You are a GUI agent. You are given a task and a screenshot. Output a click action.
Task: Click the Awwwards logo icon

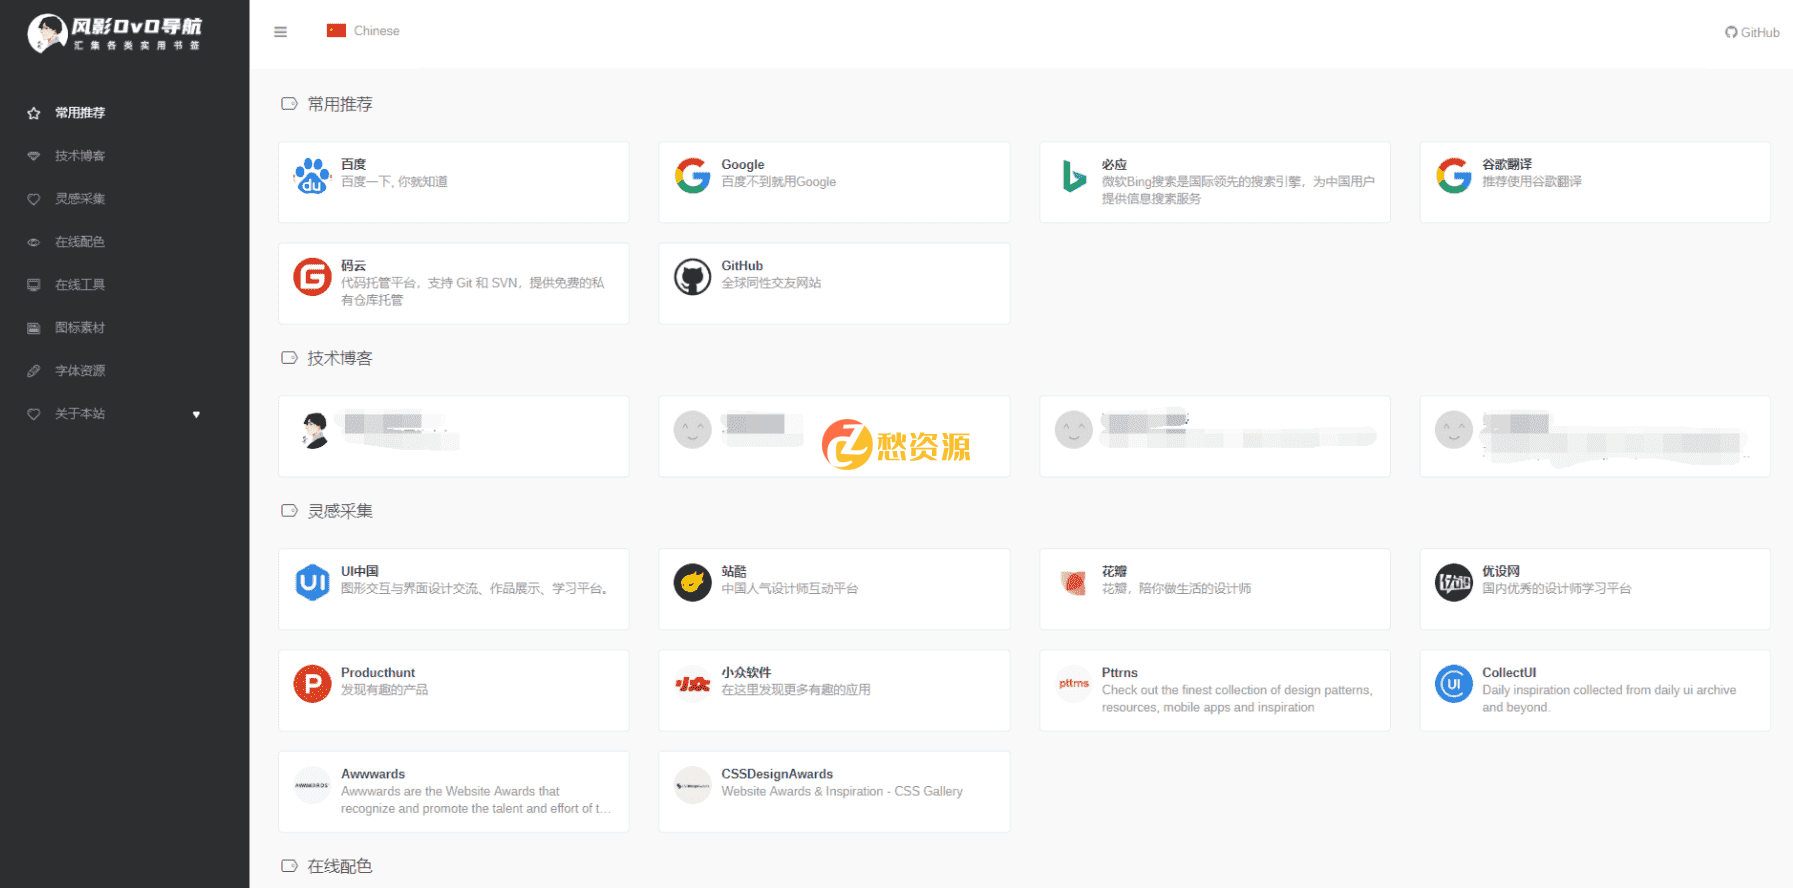coord(312,785)
